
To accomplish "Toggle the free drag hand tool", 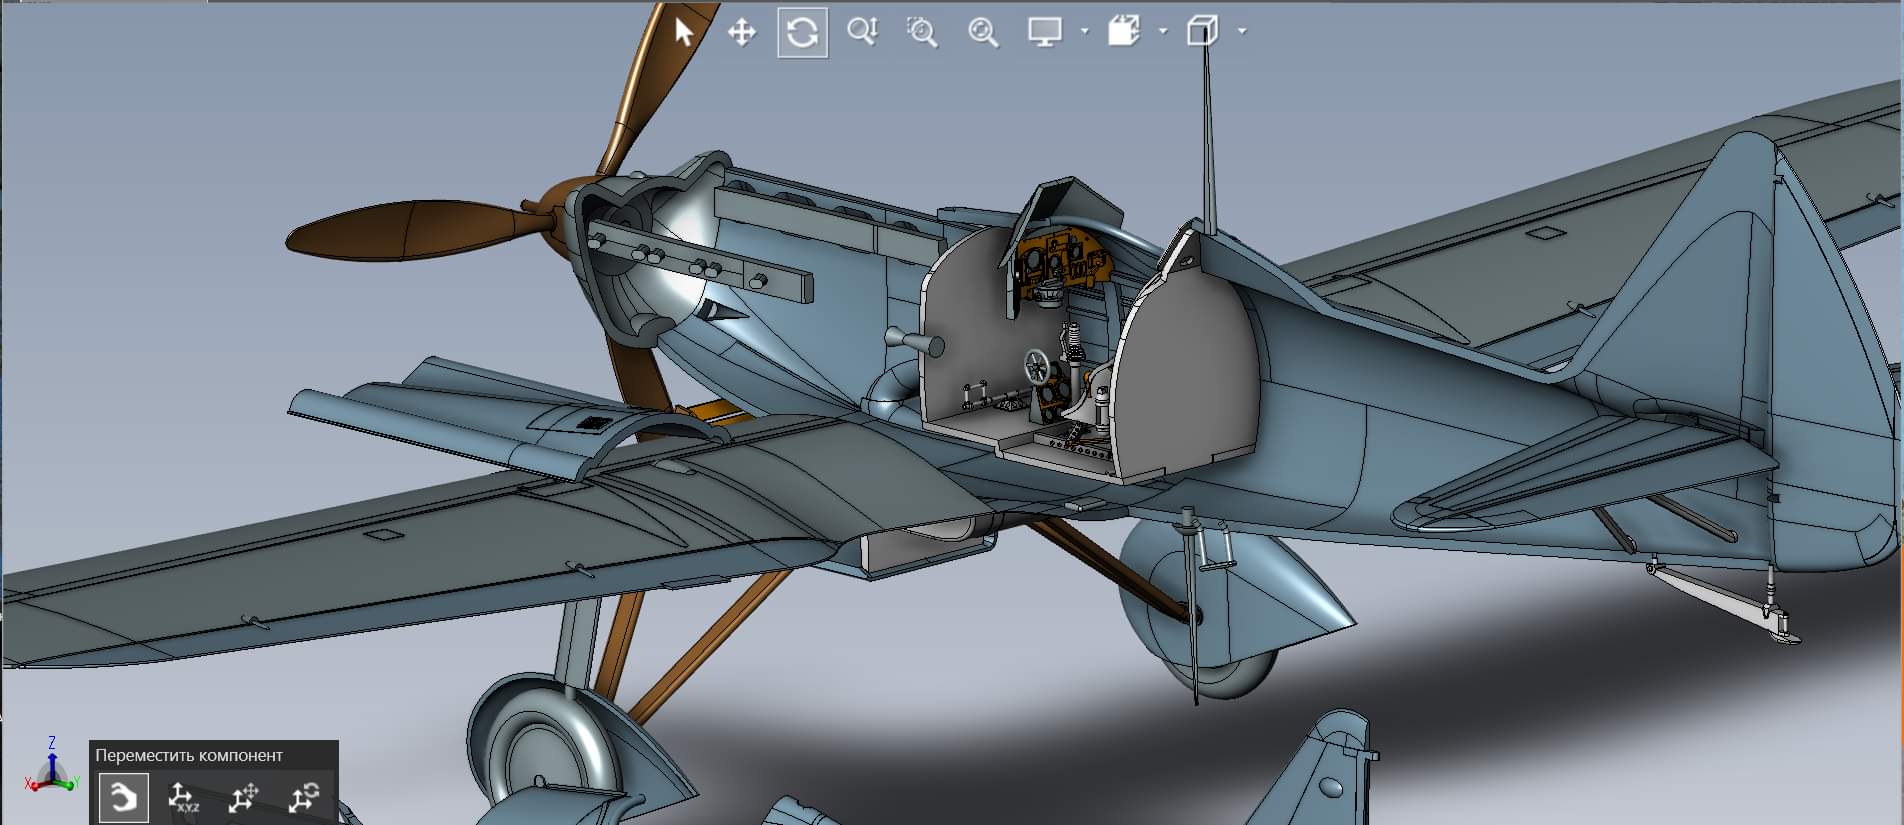I will click(124, 798).
